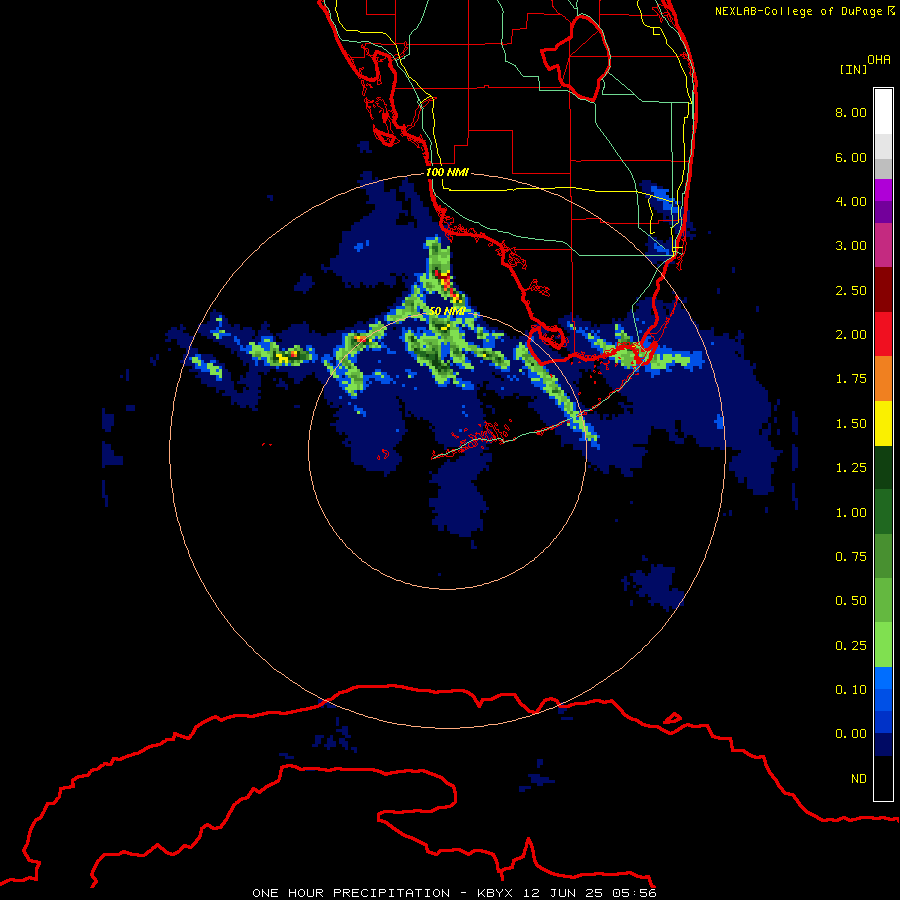Click the ONE HOUR PRECIPITATION caption text
This screenshot has width=900, height=900.
click(x=351, y=893)
